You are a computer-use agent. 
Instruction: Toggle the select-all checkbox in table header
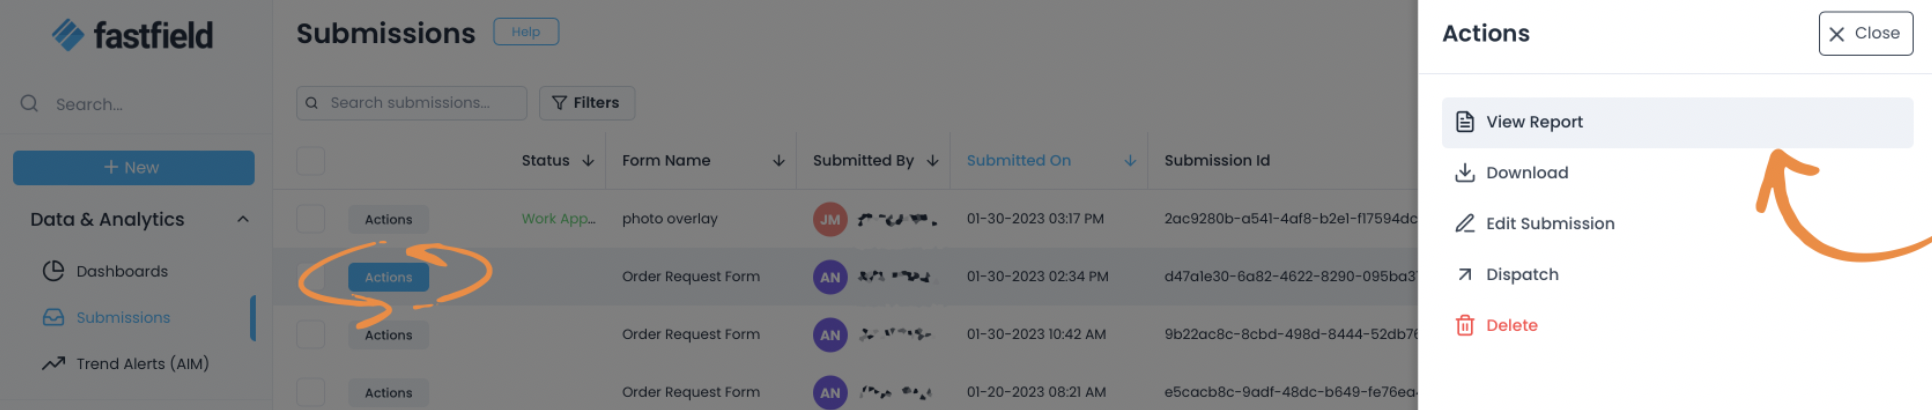pyautogui.click(x=311, y=161)
